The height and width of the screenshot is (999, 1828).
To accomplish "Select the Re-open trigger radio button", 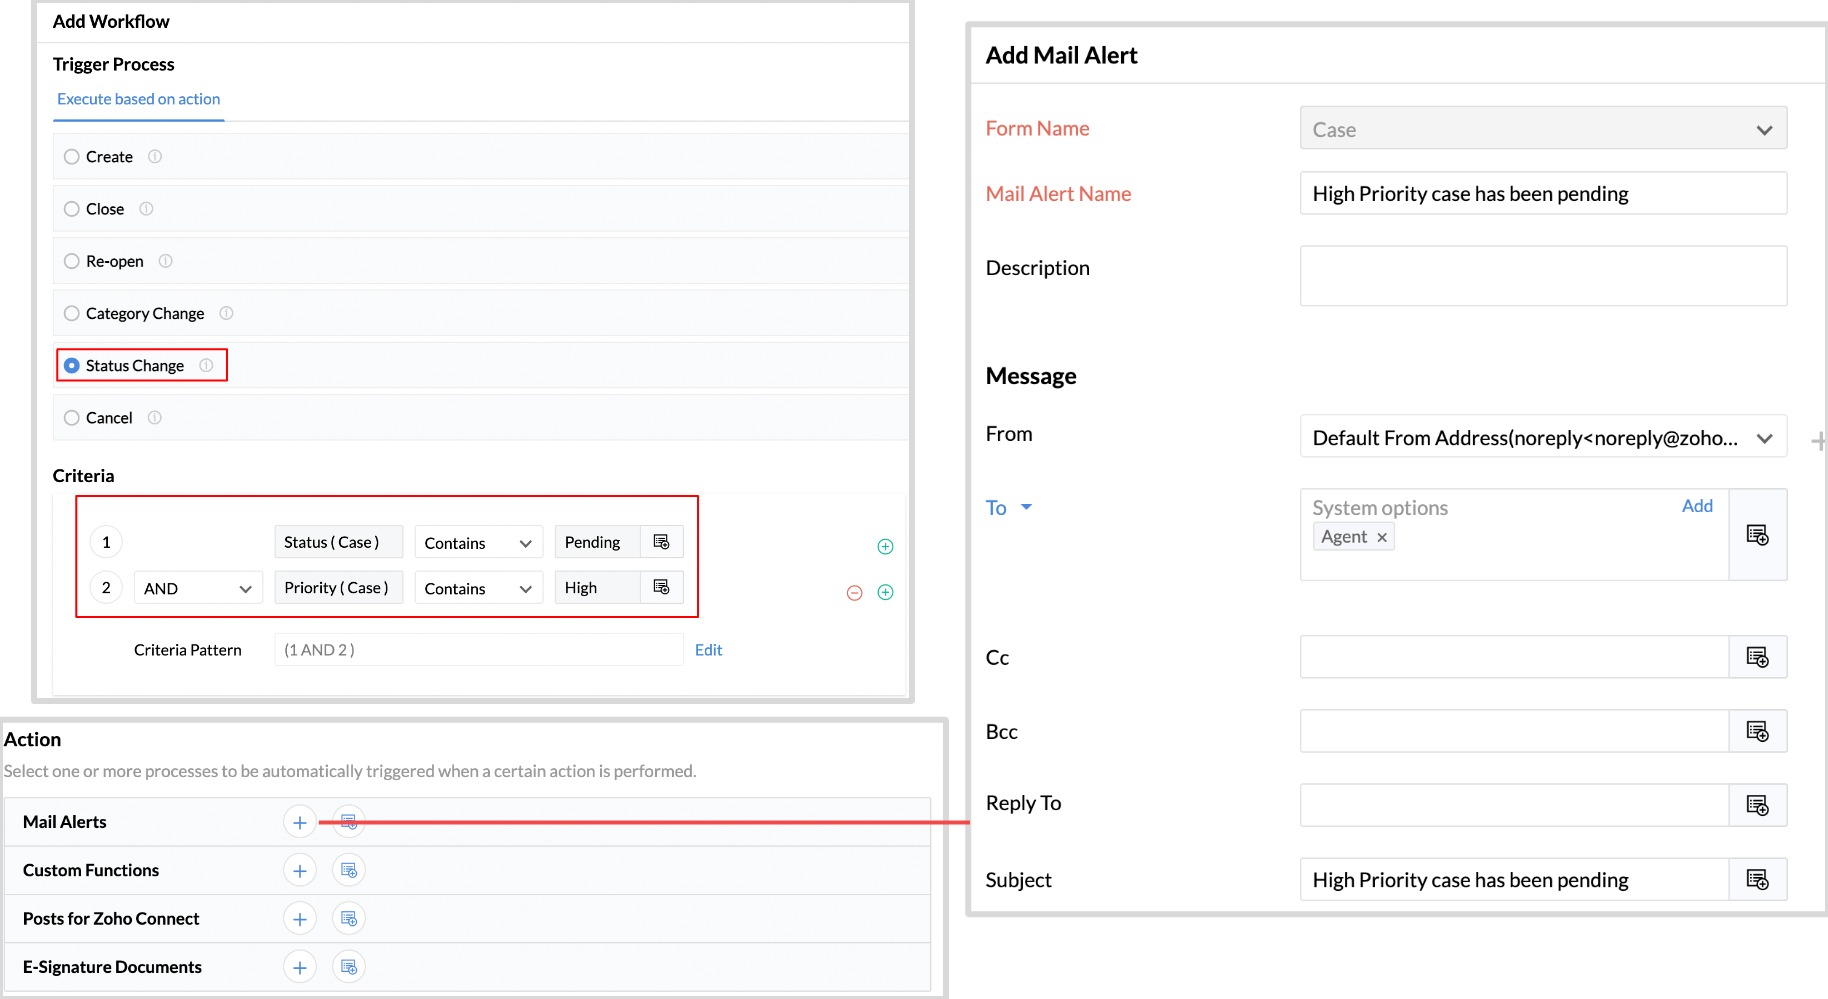I will point(72,261).
